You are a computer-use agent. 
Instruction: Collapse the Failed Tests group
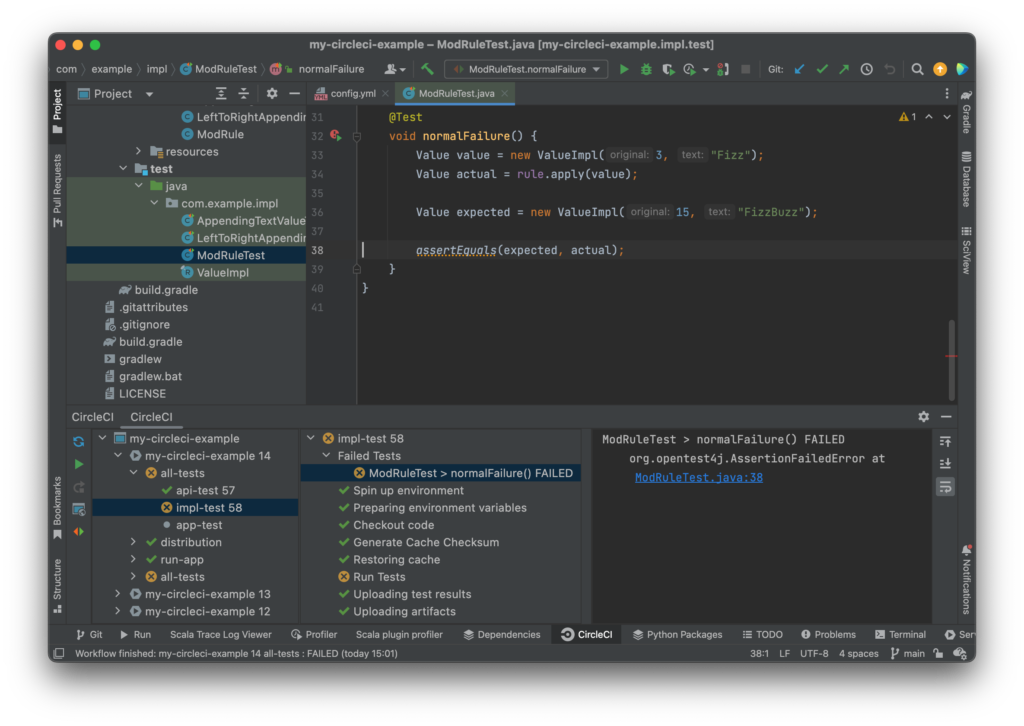point(327,456)
